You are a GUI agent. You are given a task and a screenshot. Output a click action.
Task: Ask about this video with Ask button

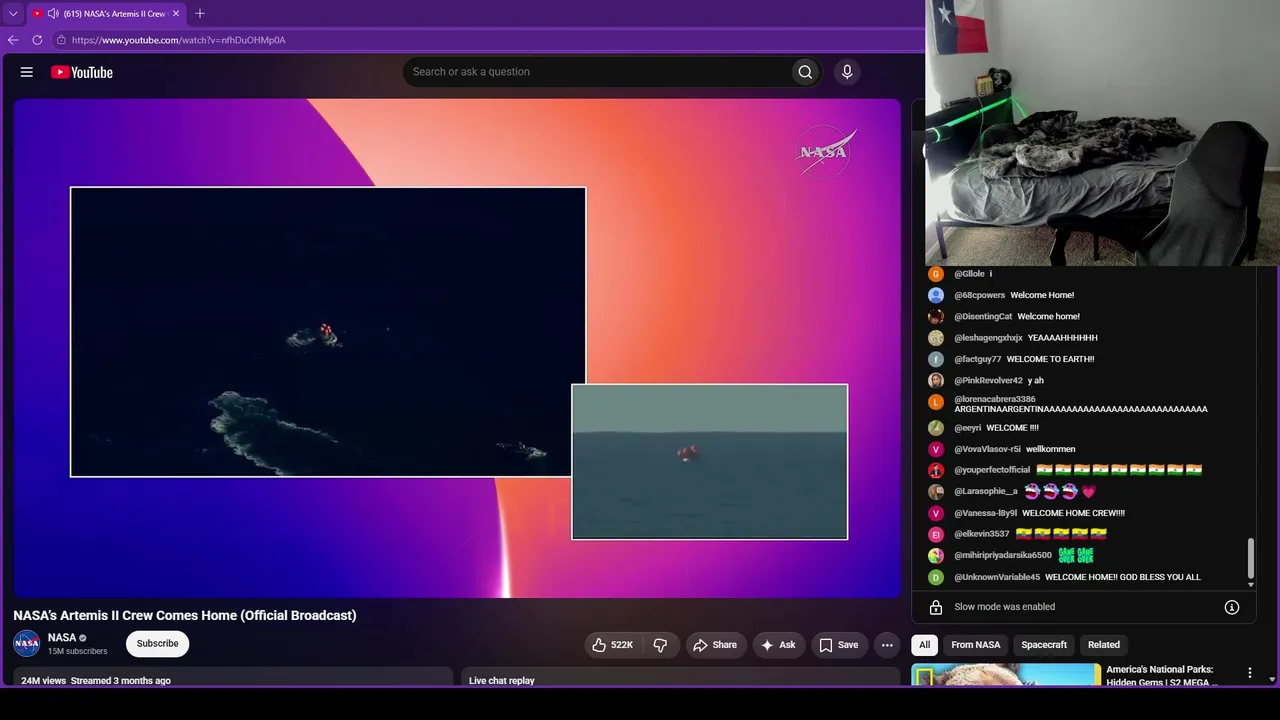pos(778,645)
